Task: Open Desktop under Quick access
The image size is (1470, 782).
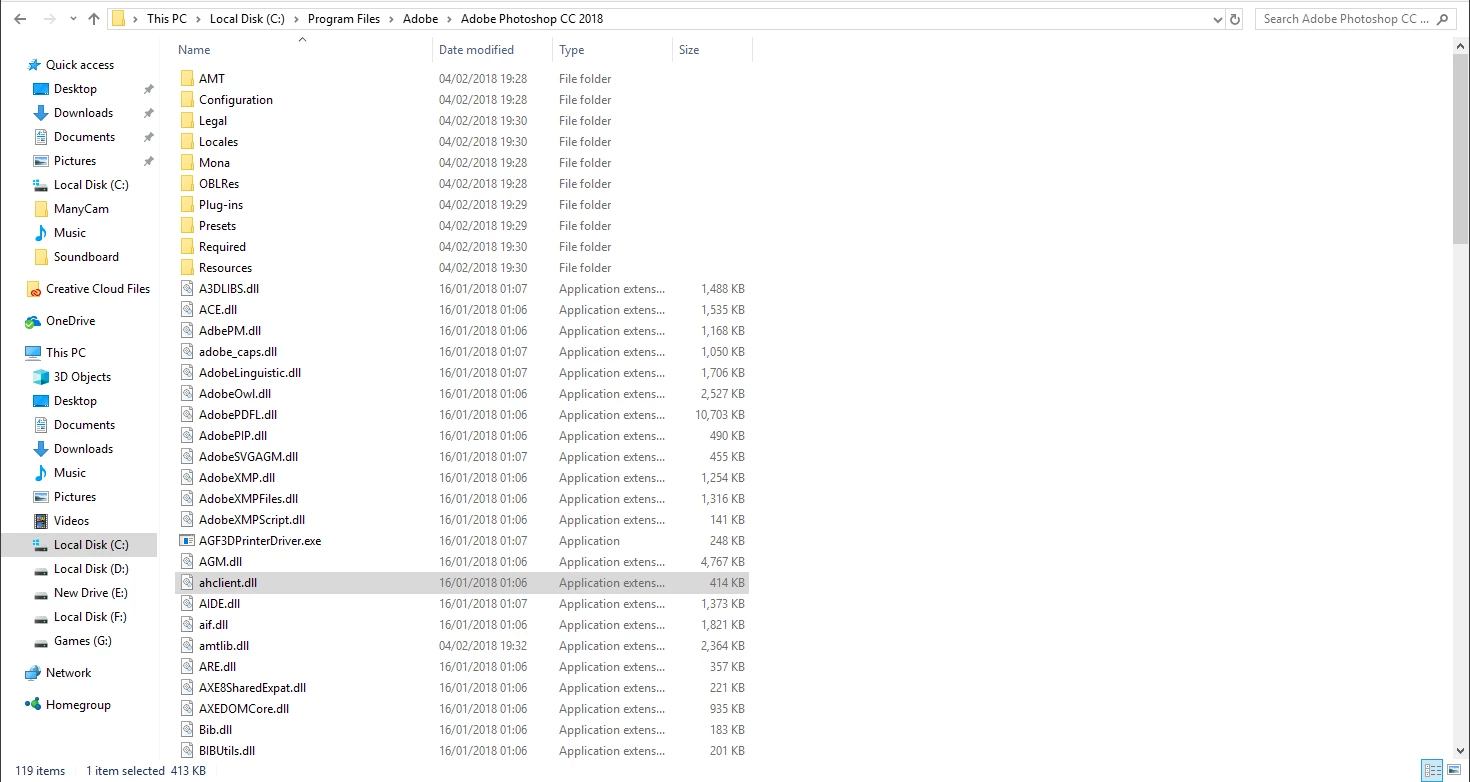Action: (75, 89)
